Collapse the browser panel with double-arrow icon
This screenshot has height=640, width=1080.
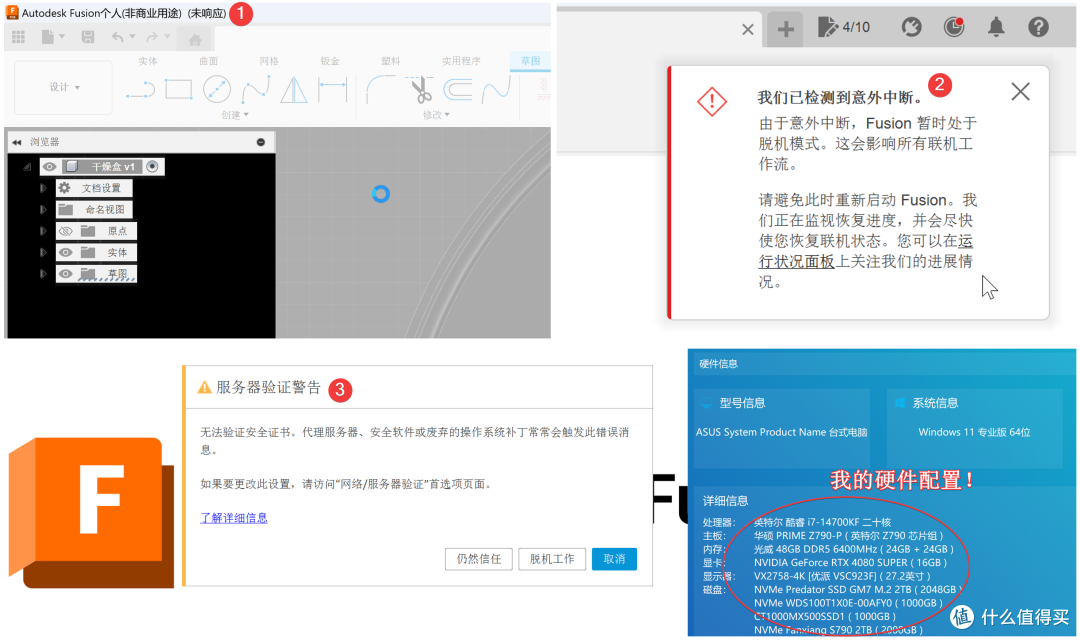click(17, 142)
